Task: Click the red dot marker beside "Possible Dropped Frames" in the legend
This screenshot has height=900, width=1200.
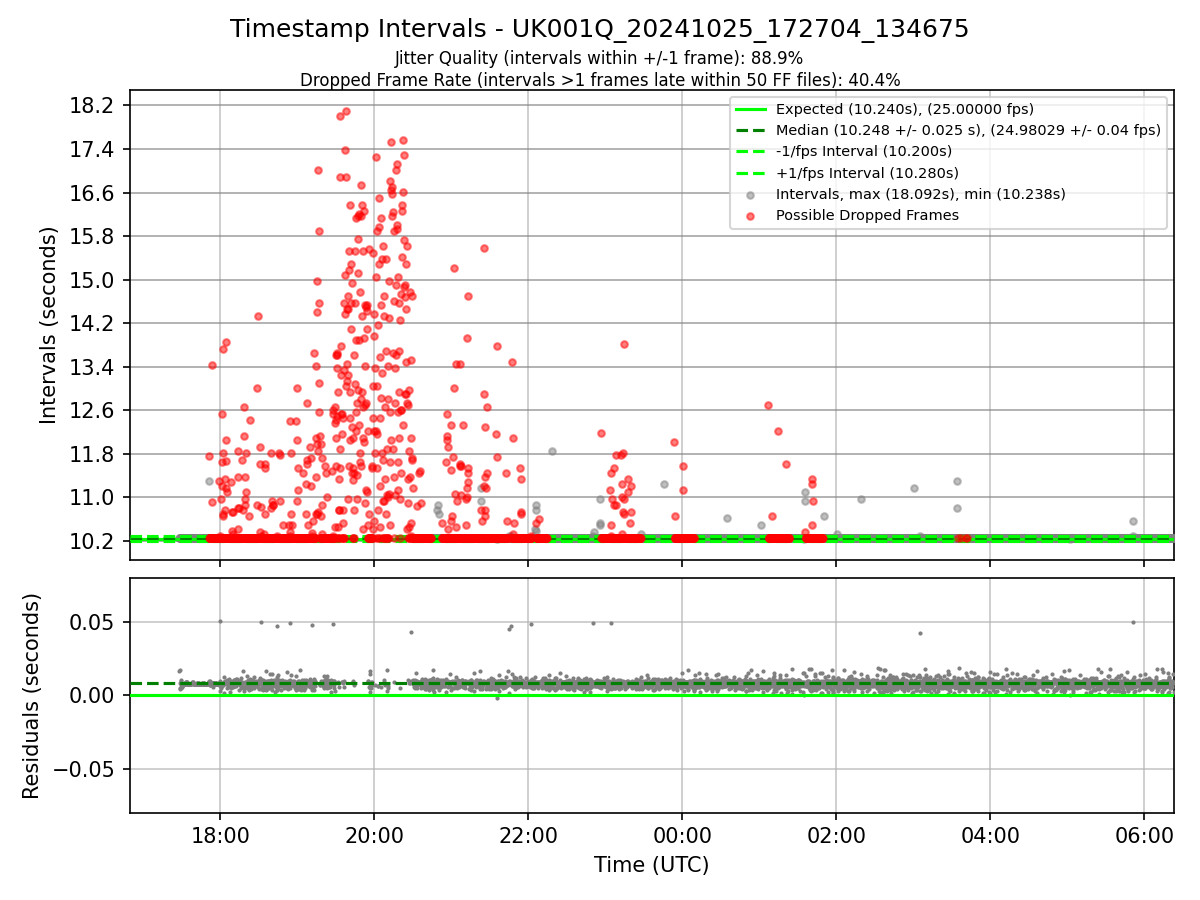Action: [x=751, y=215]
